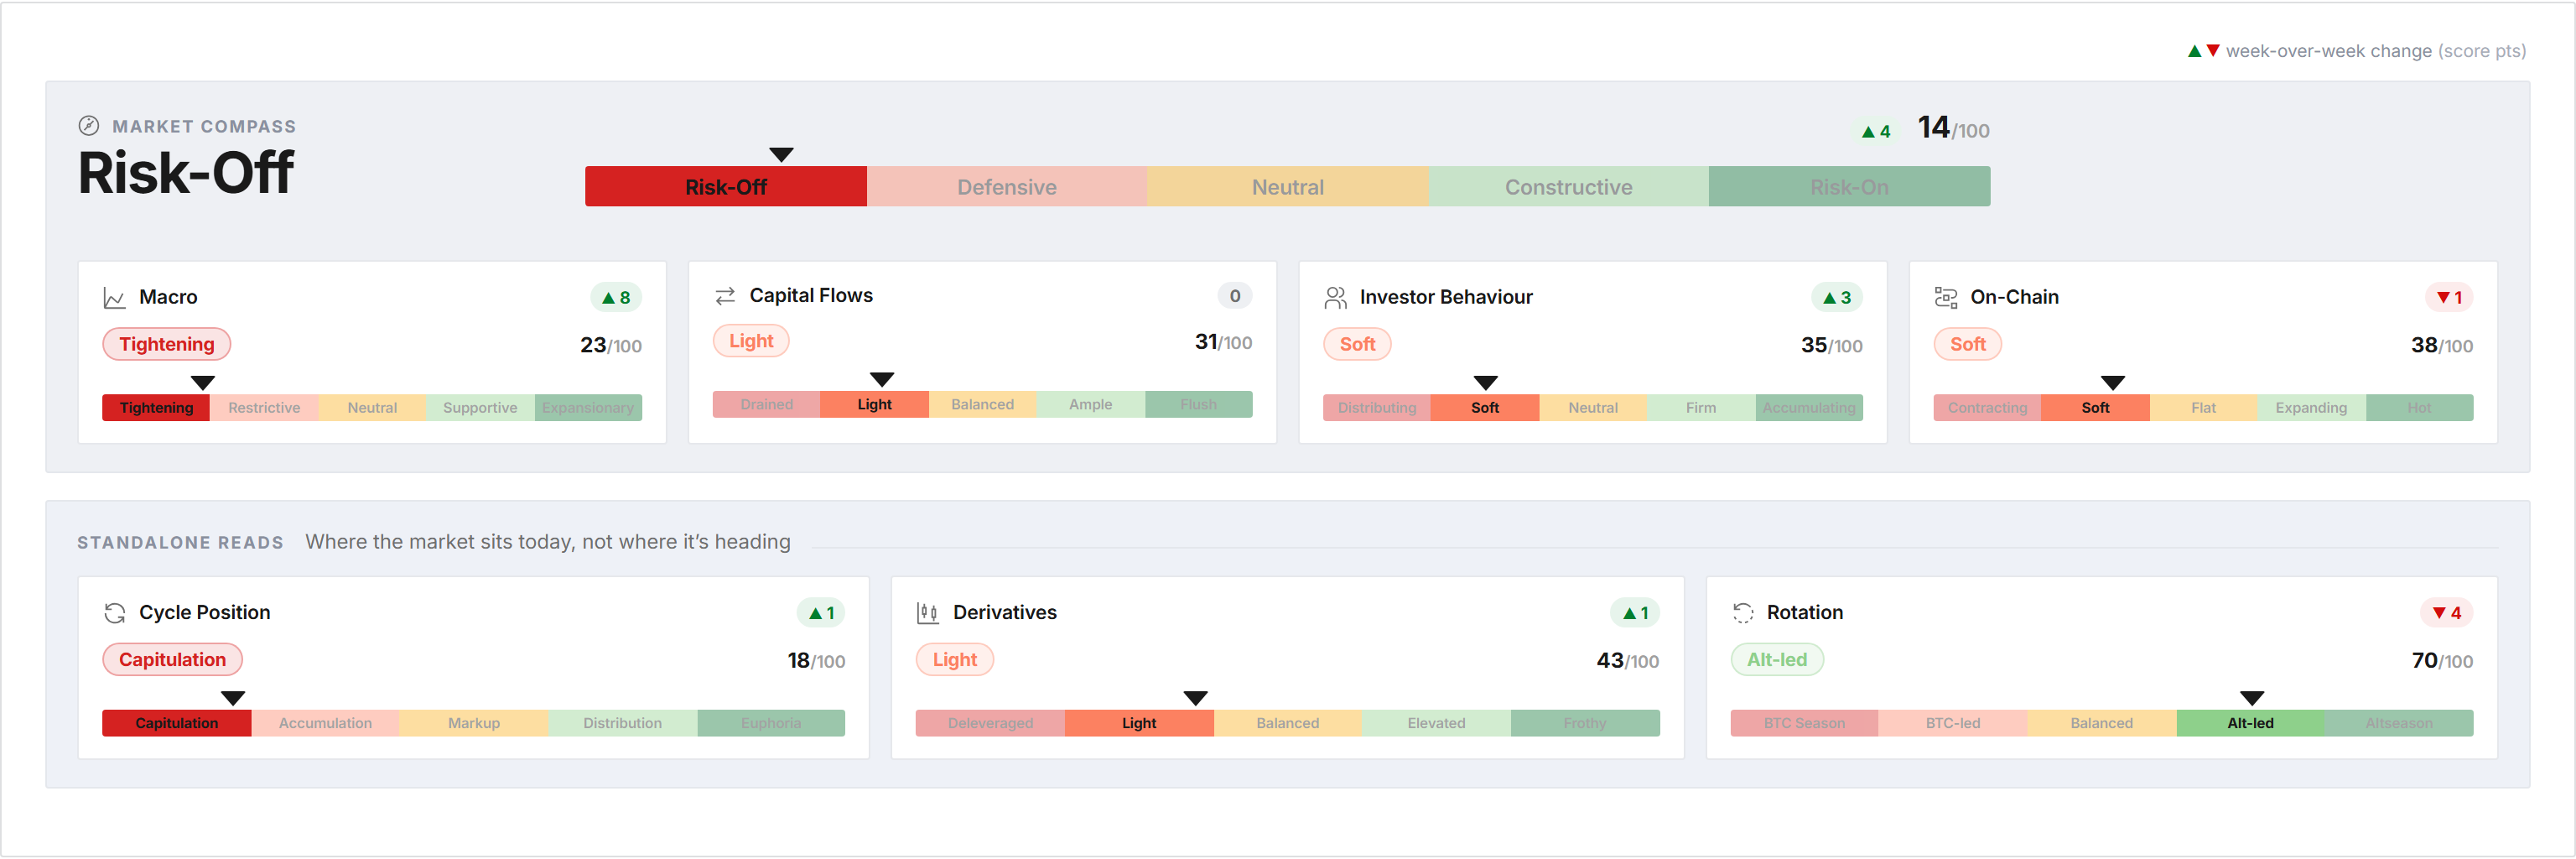The image size is (2576, 859).
Task: Click the Rotation dashed-circle icon
Action: (x=1742, y=613)
